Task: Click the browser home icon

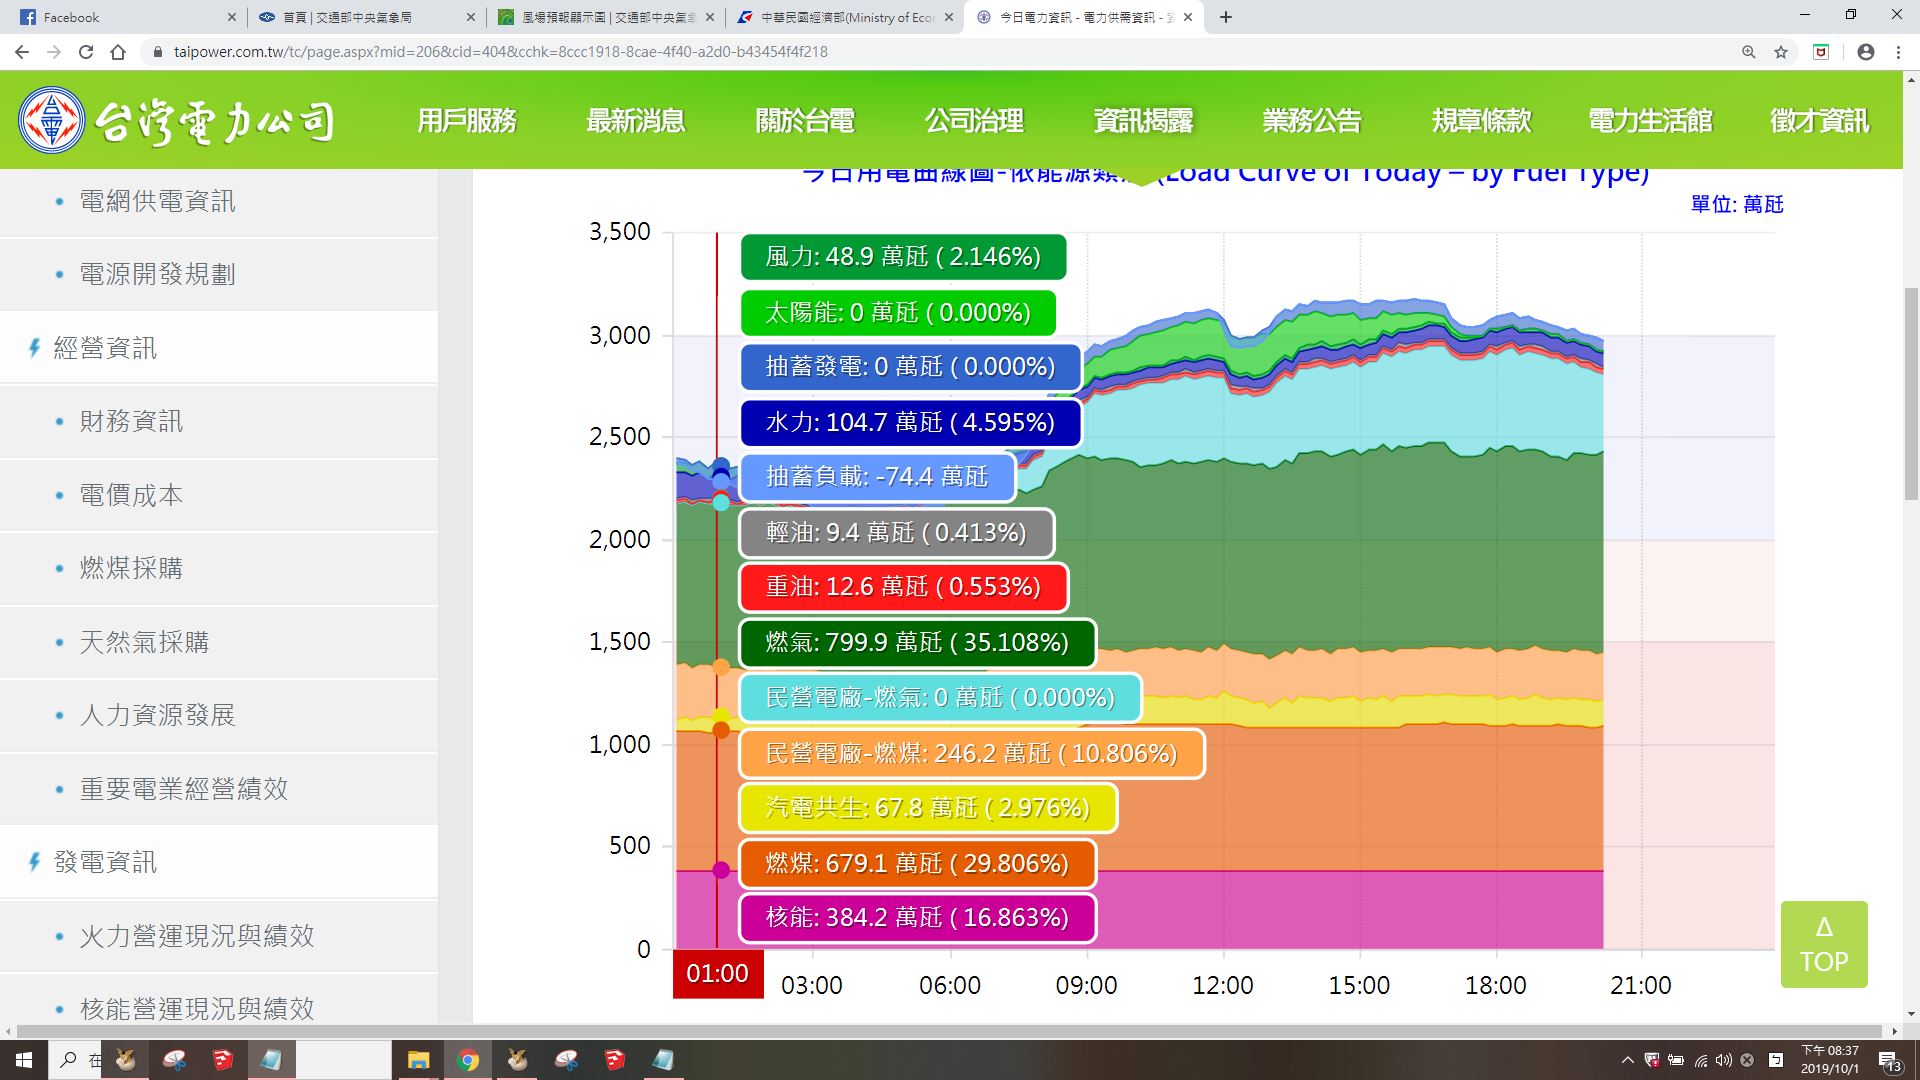Action: (118, 52)
